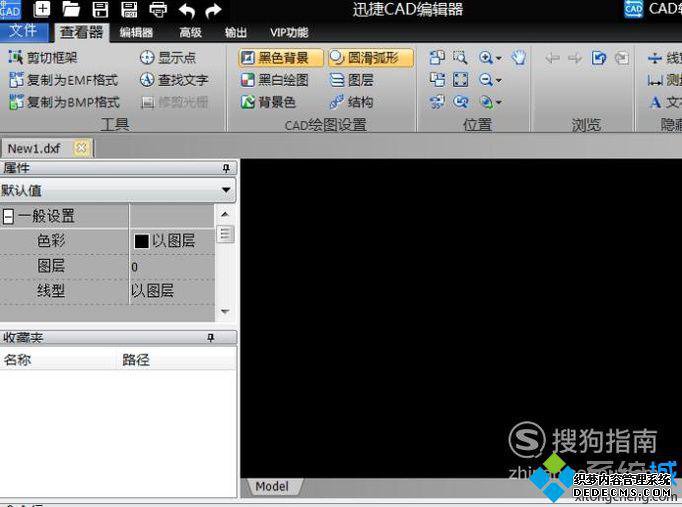
Task: Open the 图层 layers dialog
Action: tap(351, 80)
